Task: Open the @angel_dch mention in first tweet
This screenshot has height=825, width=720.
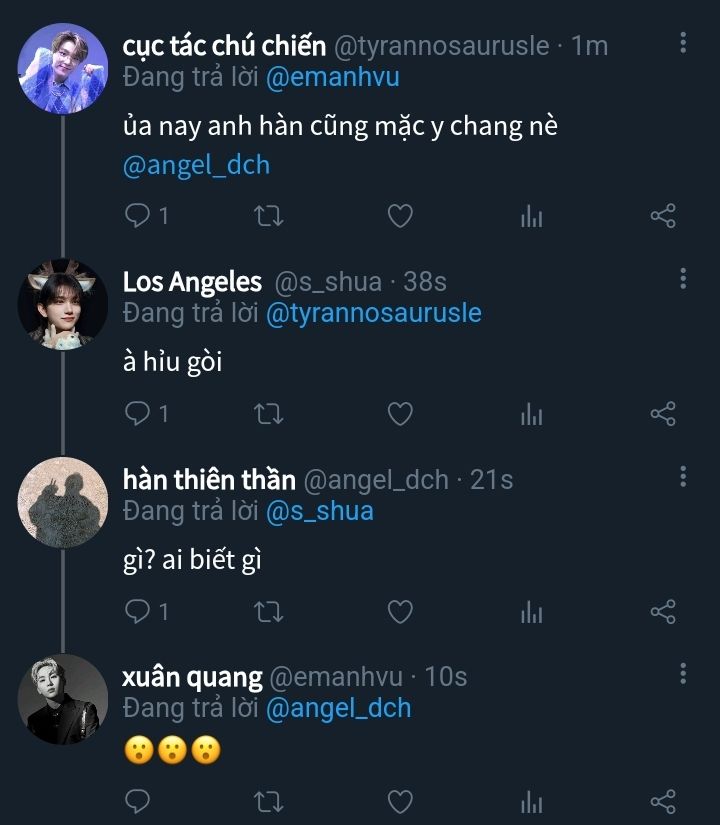Action: (196, 165)
